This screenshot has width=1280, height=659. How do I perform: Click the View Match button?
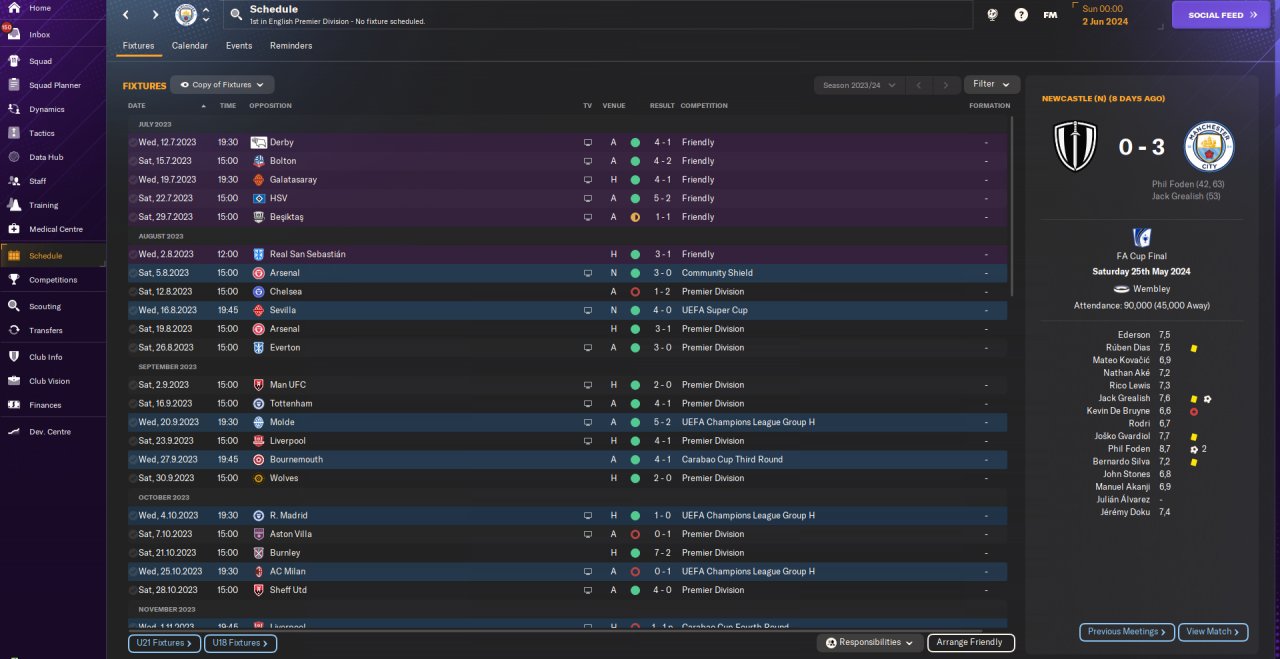tap(1214, 631)
